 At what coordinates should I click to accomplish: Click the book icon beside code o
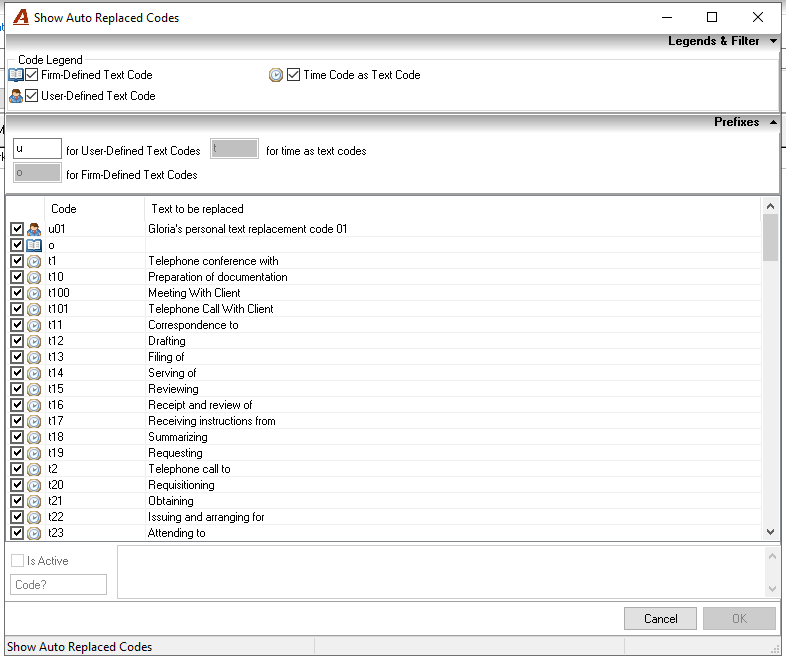tap(34, 246)
